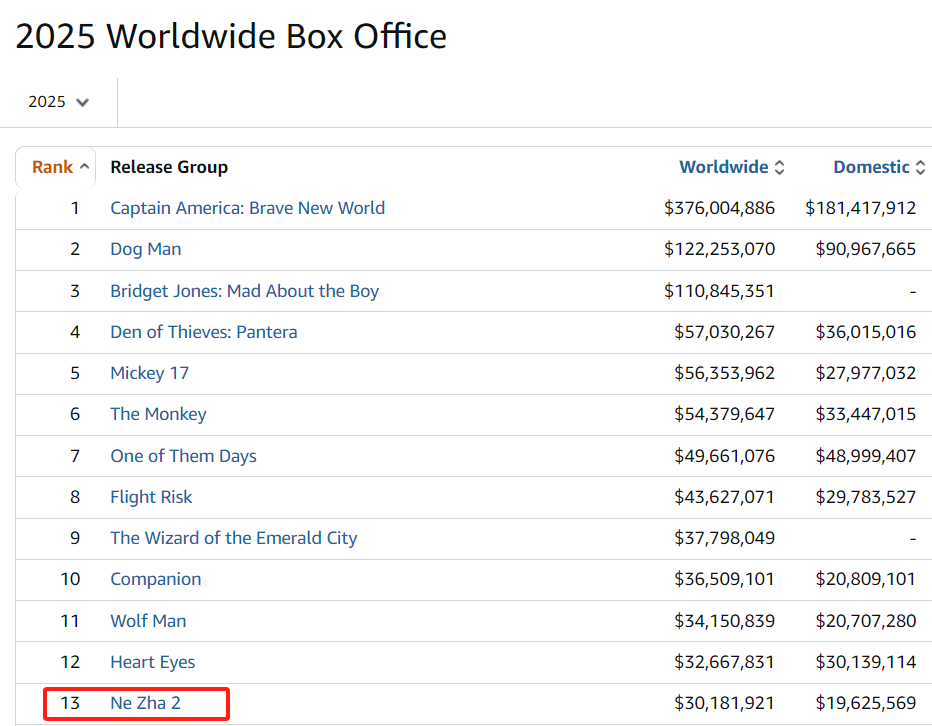The height and width of the screenshot is (726, 932).
Task: Click the Worldwide sort arrows icon
Action: [779, 168]
